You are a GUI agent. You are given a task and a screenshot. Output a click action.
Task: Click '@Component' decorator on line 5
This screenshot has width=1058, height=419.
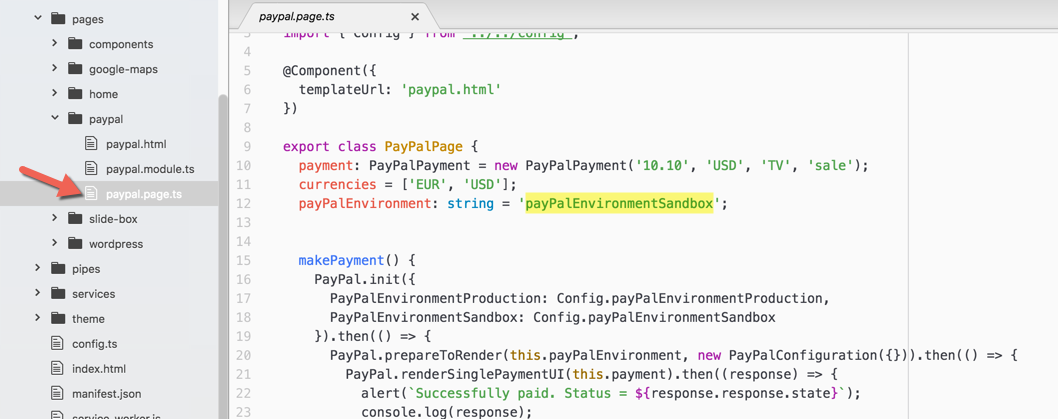point(322,71)
